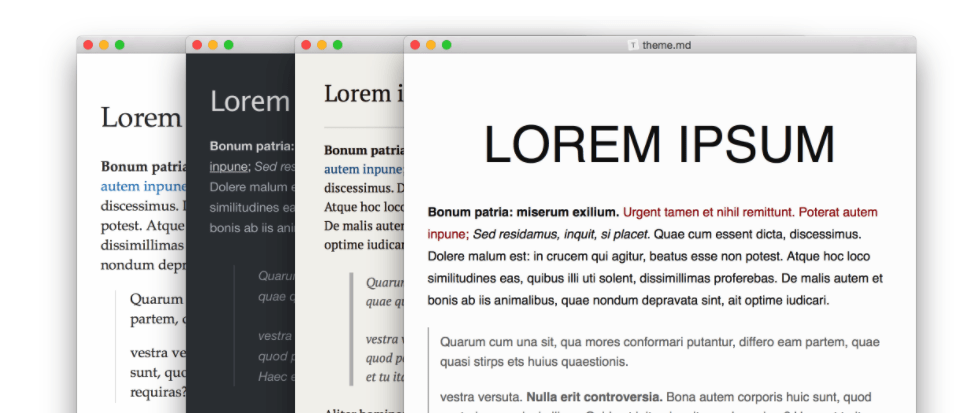Image resolution: width=967 pixels, height=413 pixels.
Task: Open blue "autem inpune" link in leftmost window
Action: (143, 186)
